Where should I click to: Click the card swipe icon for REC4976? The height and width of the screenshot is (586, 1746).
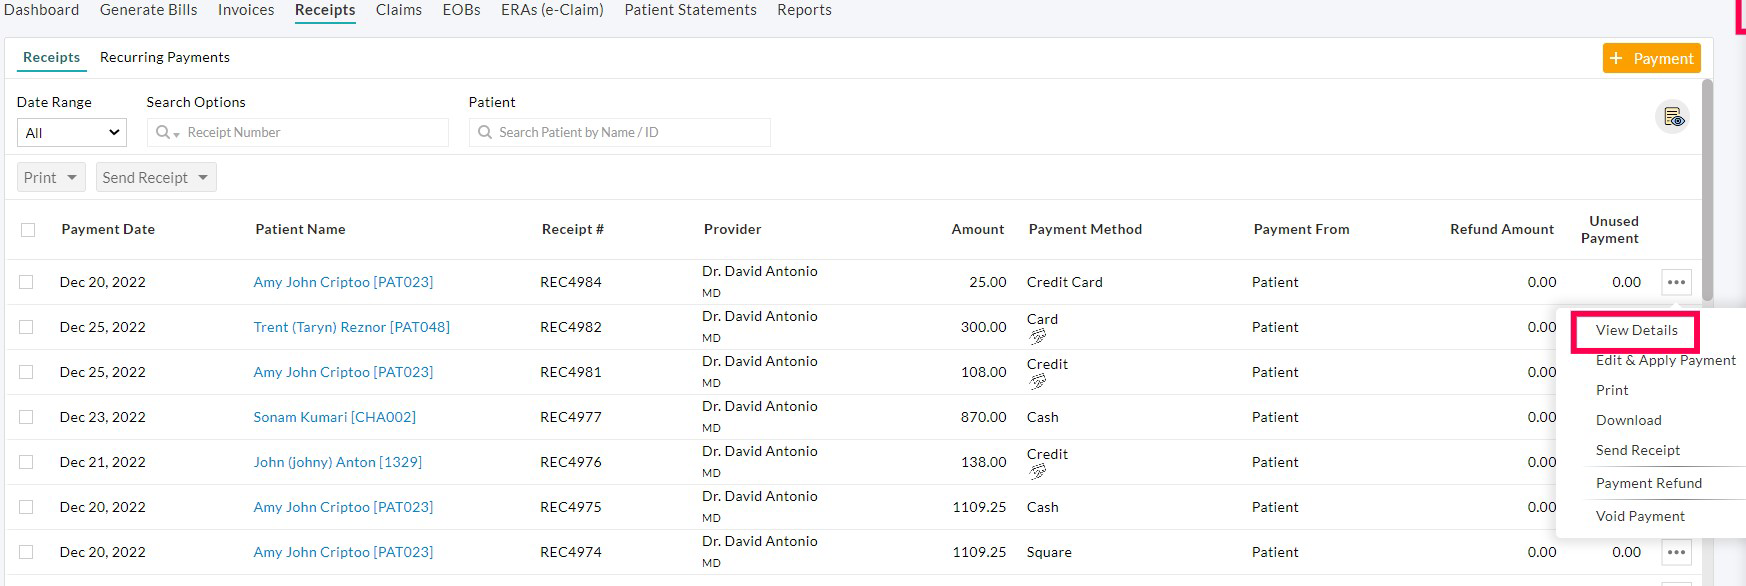coord(1038,472)
